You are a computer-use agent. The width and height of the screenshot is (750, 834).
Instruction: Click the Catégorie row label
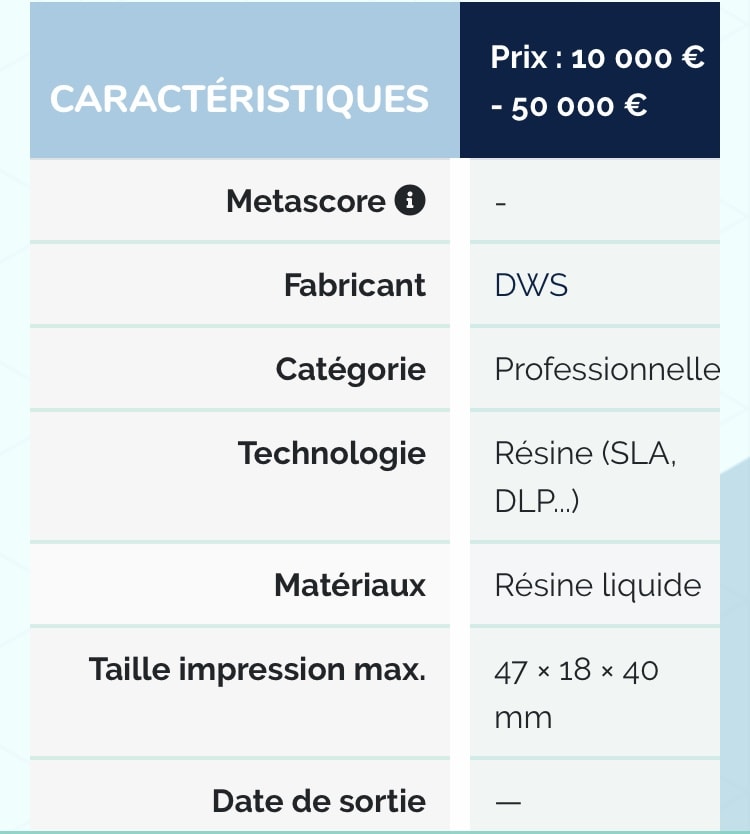click(351, 370)
